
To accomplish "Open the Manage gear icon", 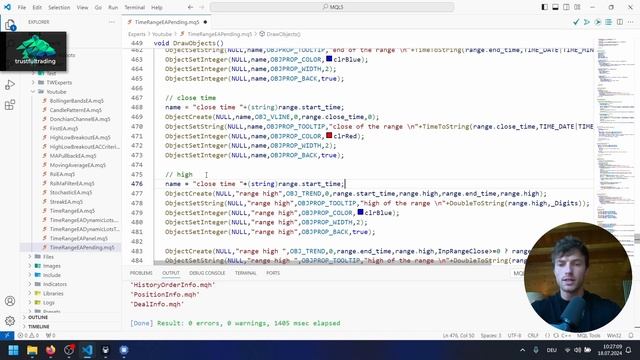I will click(10, 320).
